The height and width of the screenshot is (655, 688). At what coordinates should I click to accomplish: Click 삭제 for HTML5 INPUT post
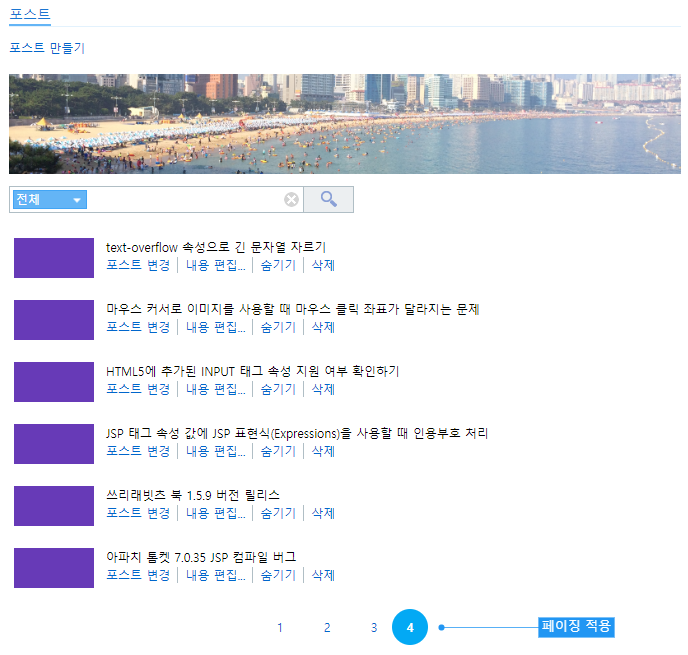(x=323, y=389)
